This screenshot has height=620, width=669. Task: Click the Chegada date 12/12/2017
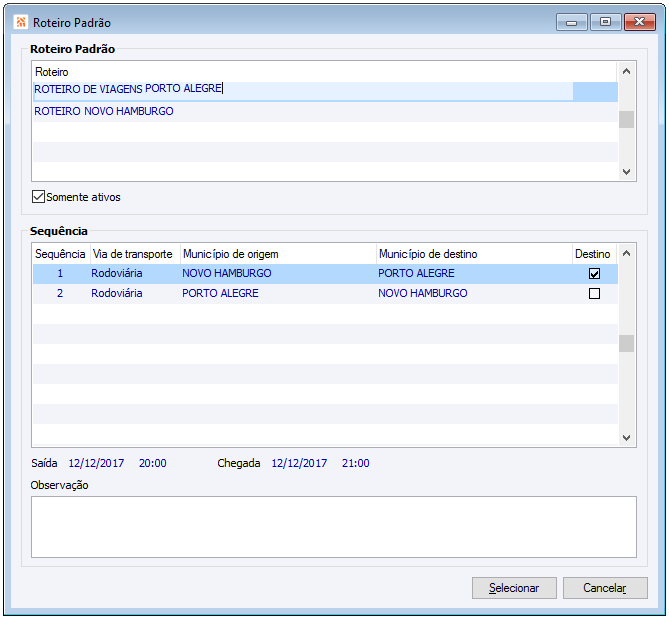pyautogui.click(x=300, y=463)
